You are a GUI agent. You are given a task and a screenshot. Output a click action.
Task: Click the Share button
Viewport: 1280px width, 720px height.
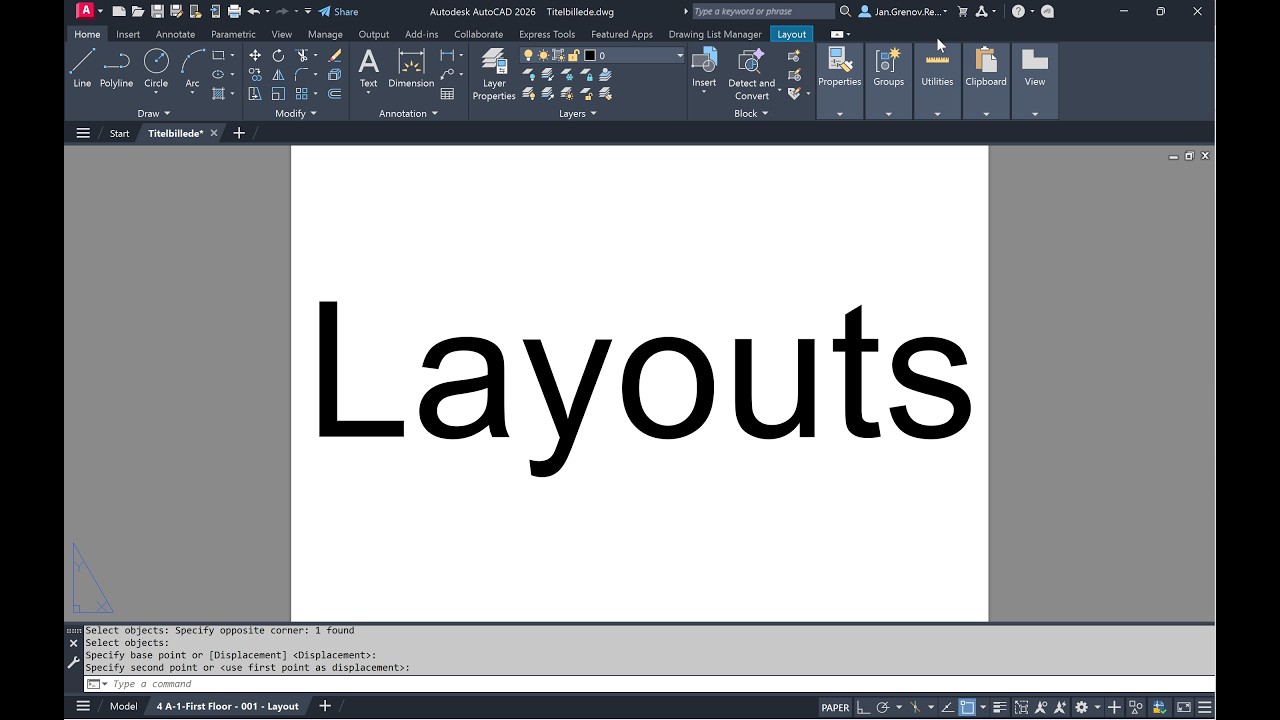(338, 12)
